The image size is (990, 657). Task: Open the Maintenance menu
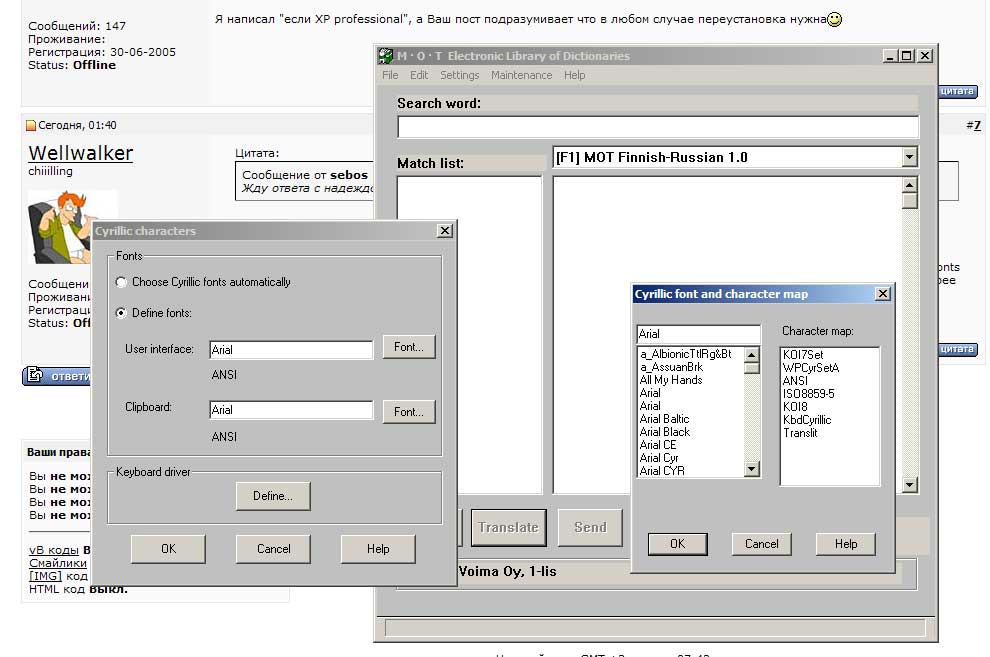point(521,75)
